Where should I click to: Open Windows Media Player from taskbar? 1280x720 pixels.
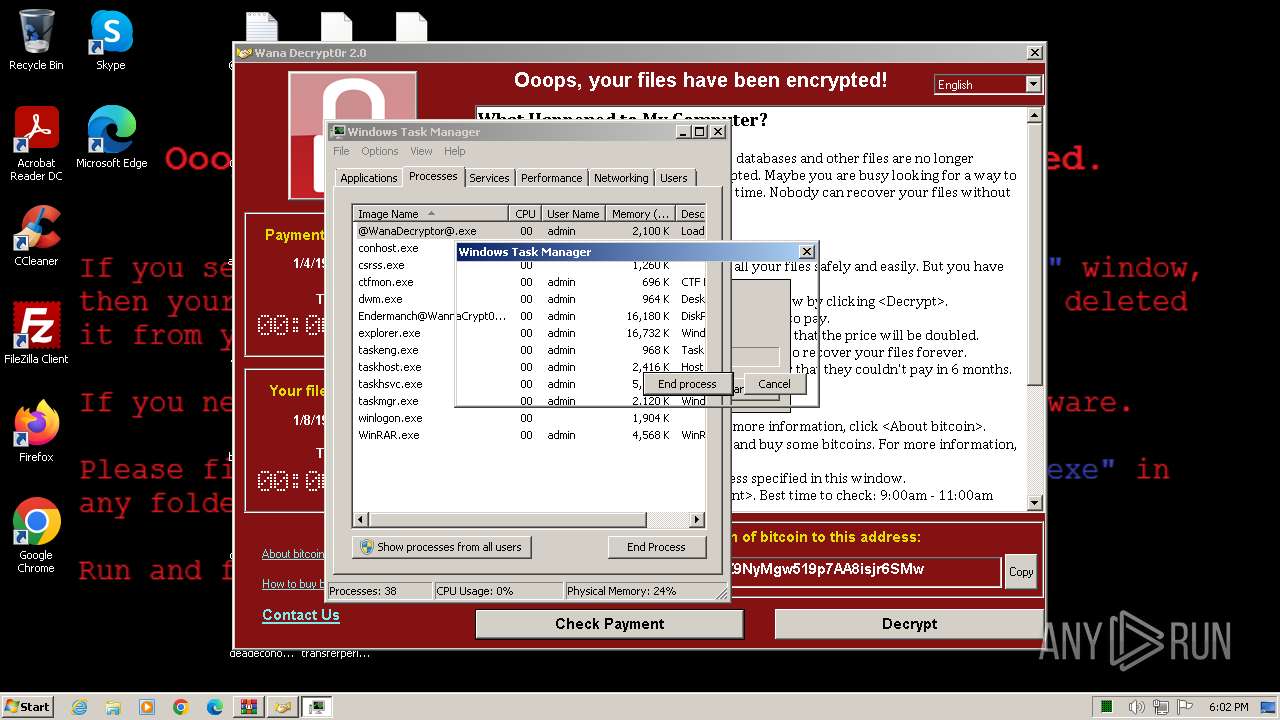[147, 707]
